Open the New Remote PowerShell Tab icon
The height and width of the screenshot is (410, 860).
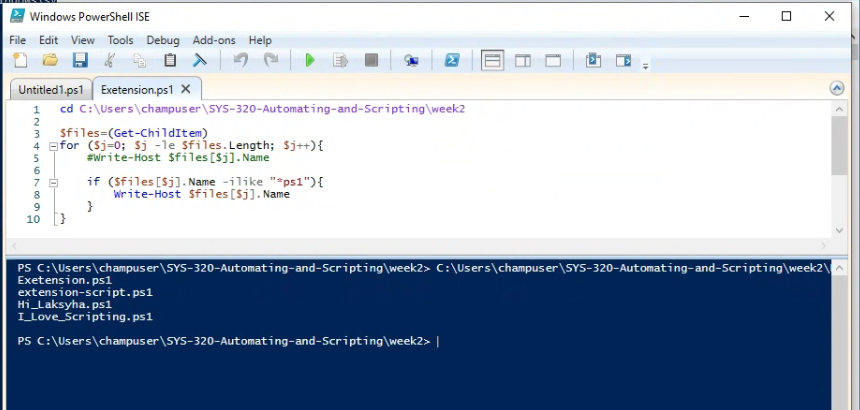click(411, 61)
